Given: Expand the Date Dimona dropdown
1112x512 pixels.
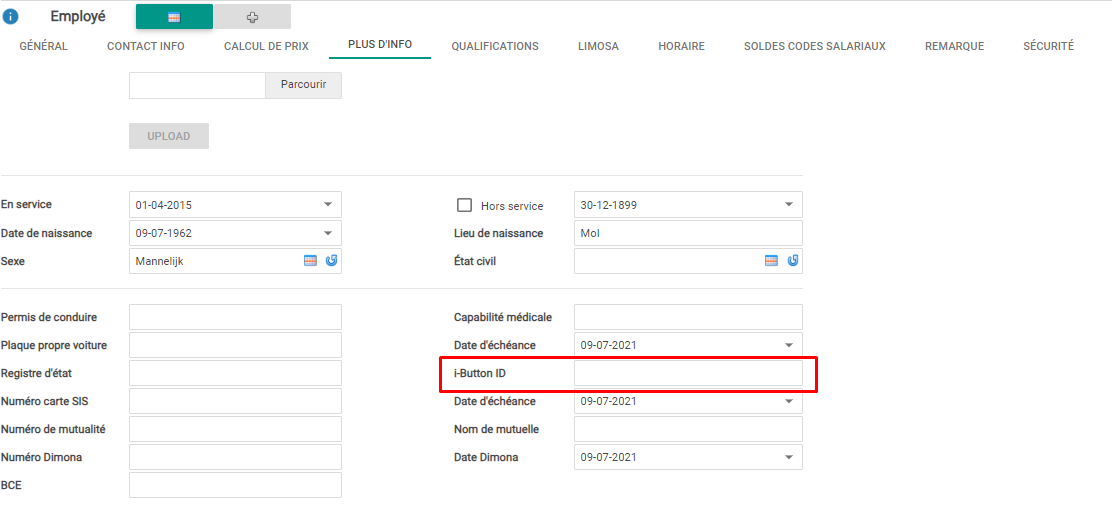Looking at the screenshot, I should 789,457.
